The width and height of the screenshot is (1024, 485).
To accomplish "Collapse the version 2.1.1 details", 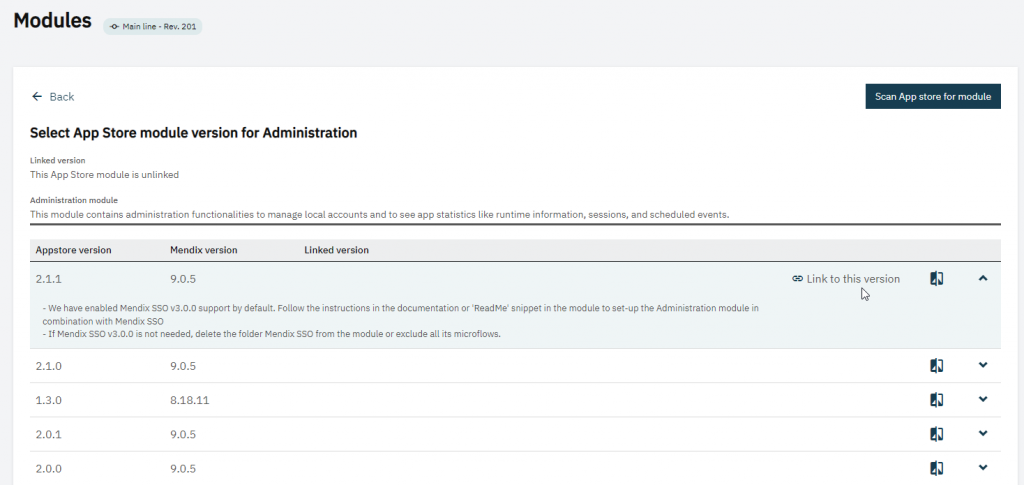I will pyautogui.click(x=983, y=278).
